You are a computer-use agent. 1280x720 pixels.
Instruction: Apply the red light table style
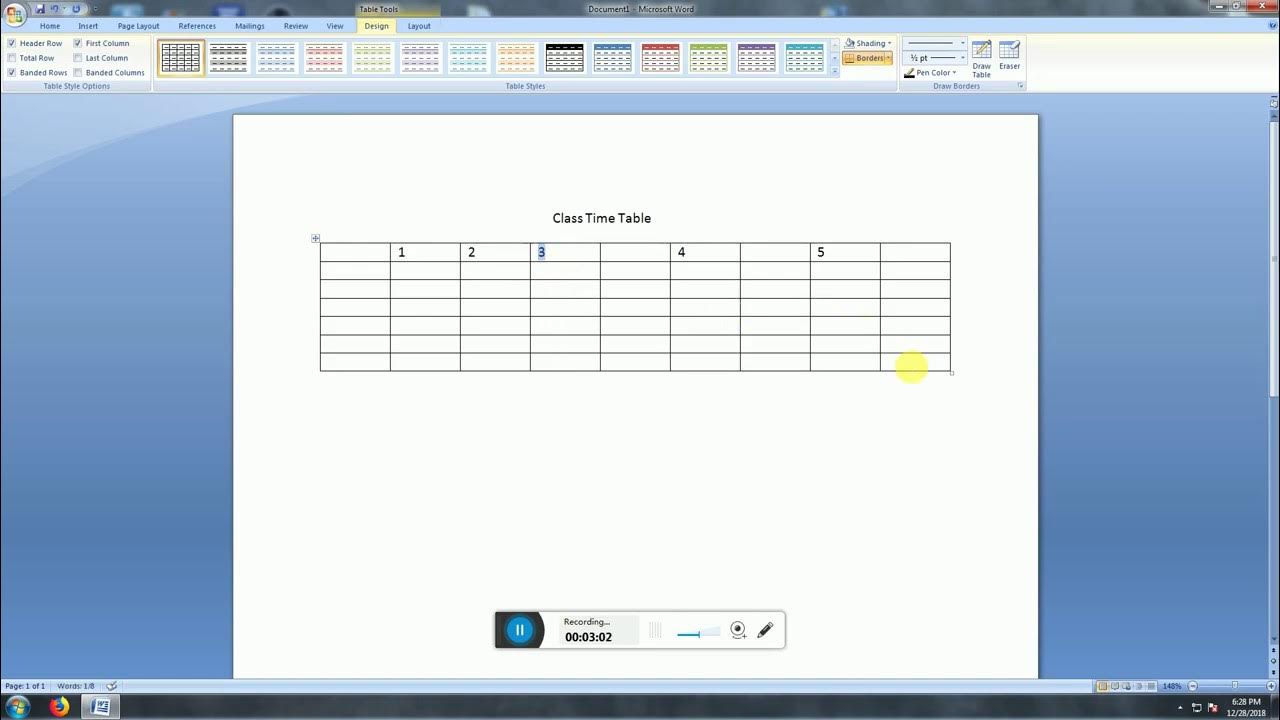tap(324, 58)
